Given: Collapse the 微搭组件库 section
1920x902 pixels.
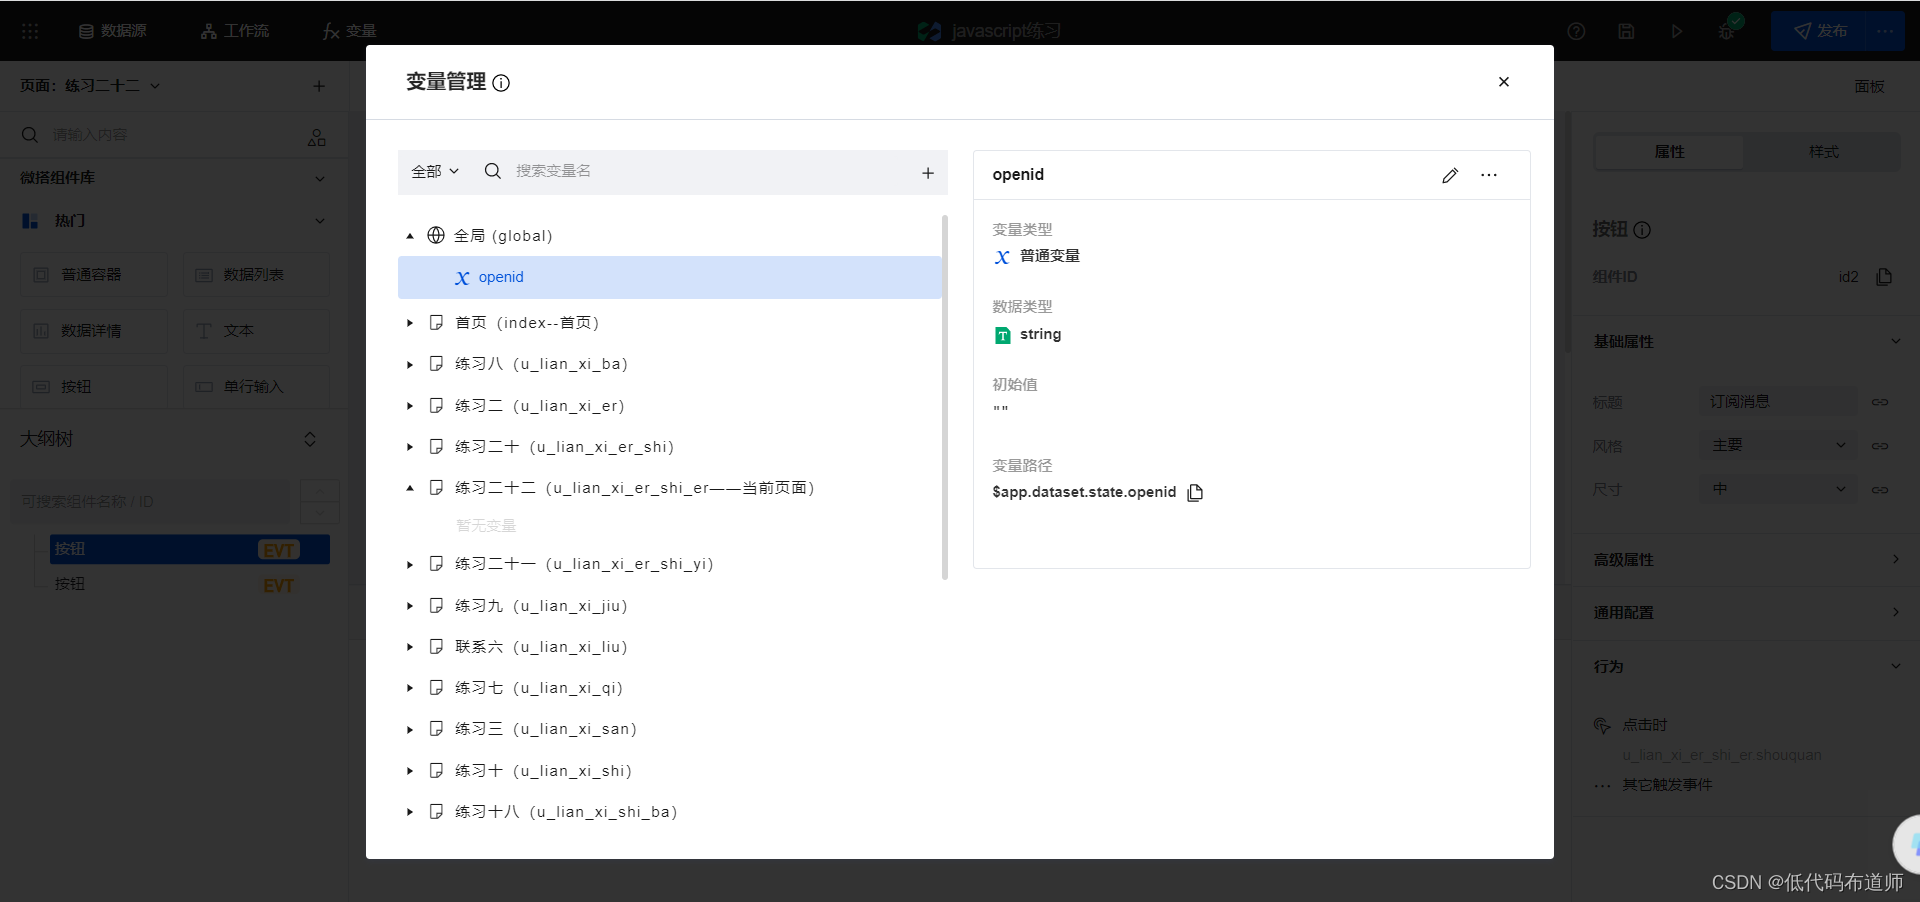Looking at the screenshot, I should (x=320, y=178).
